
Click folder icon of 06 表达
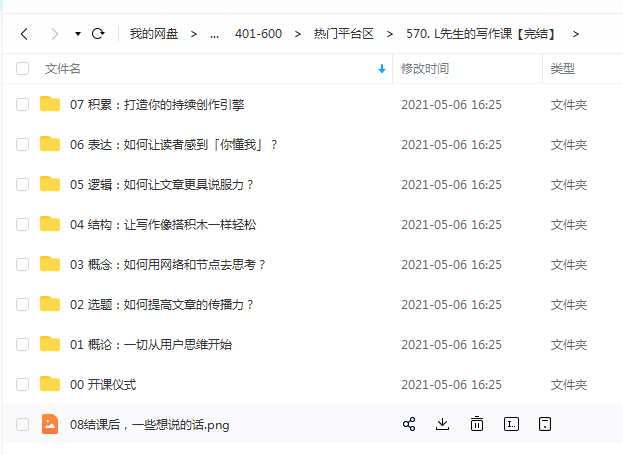pyautogui.click(x=50, y=143)
